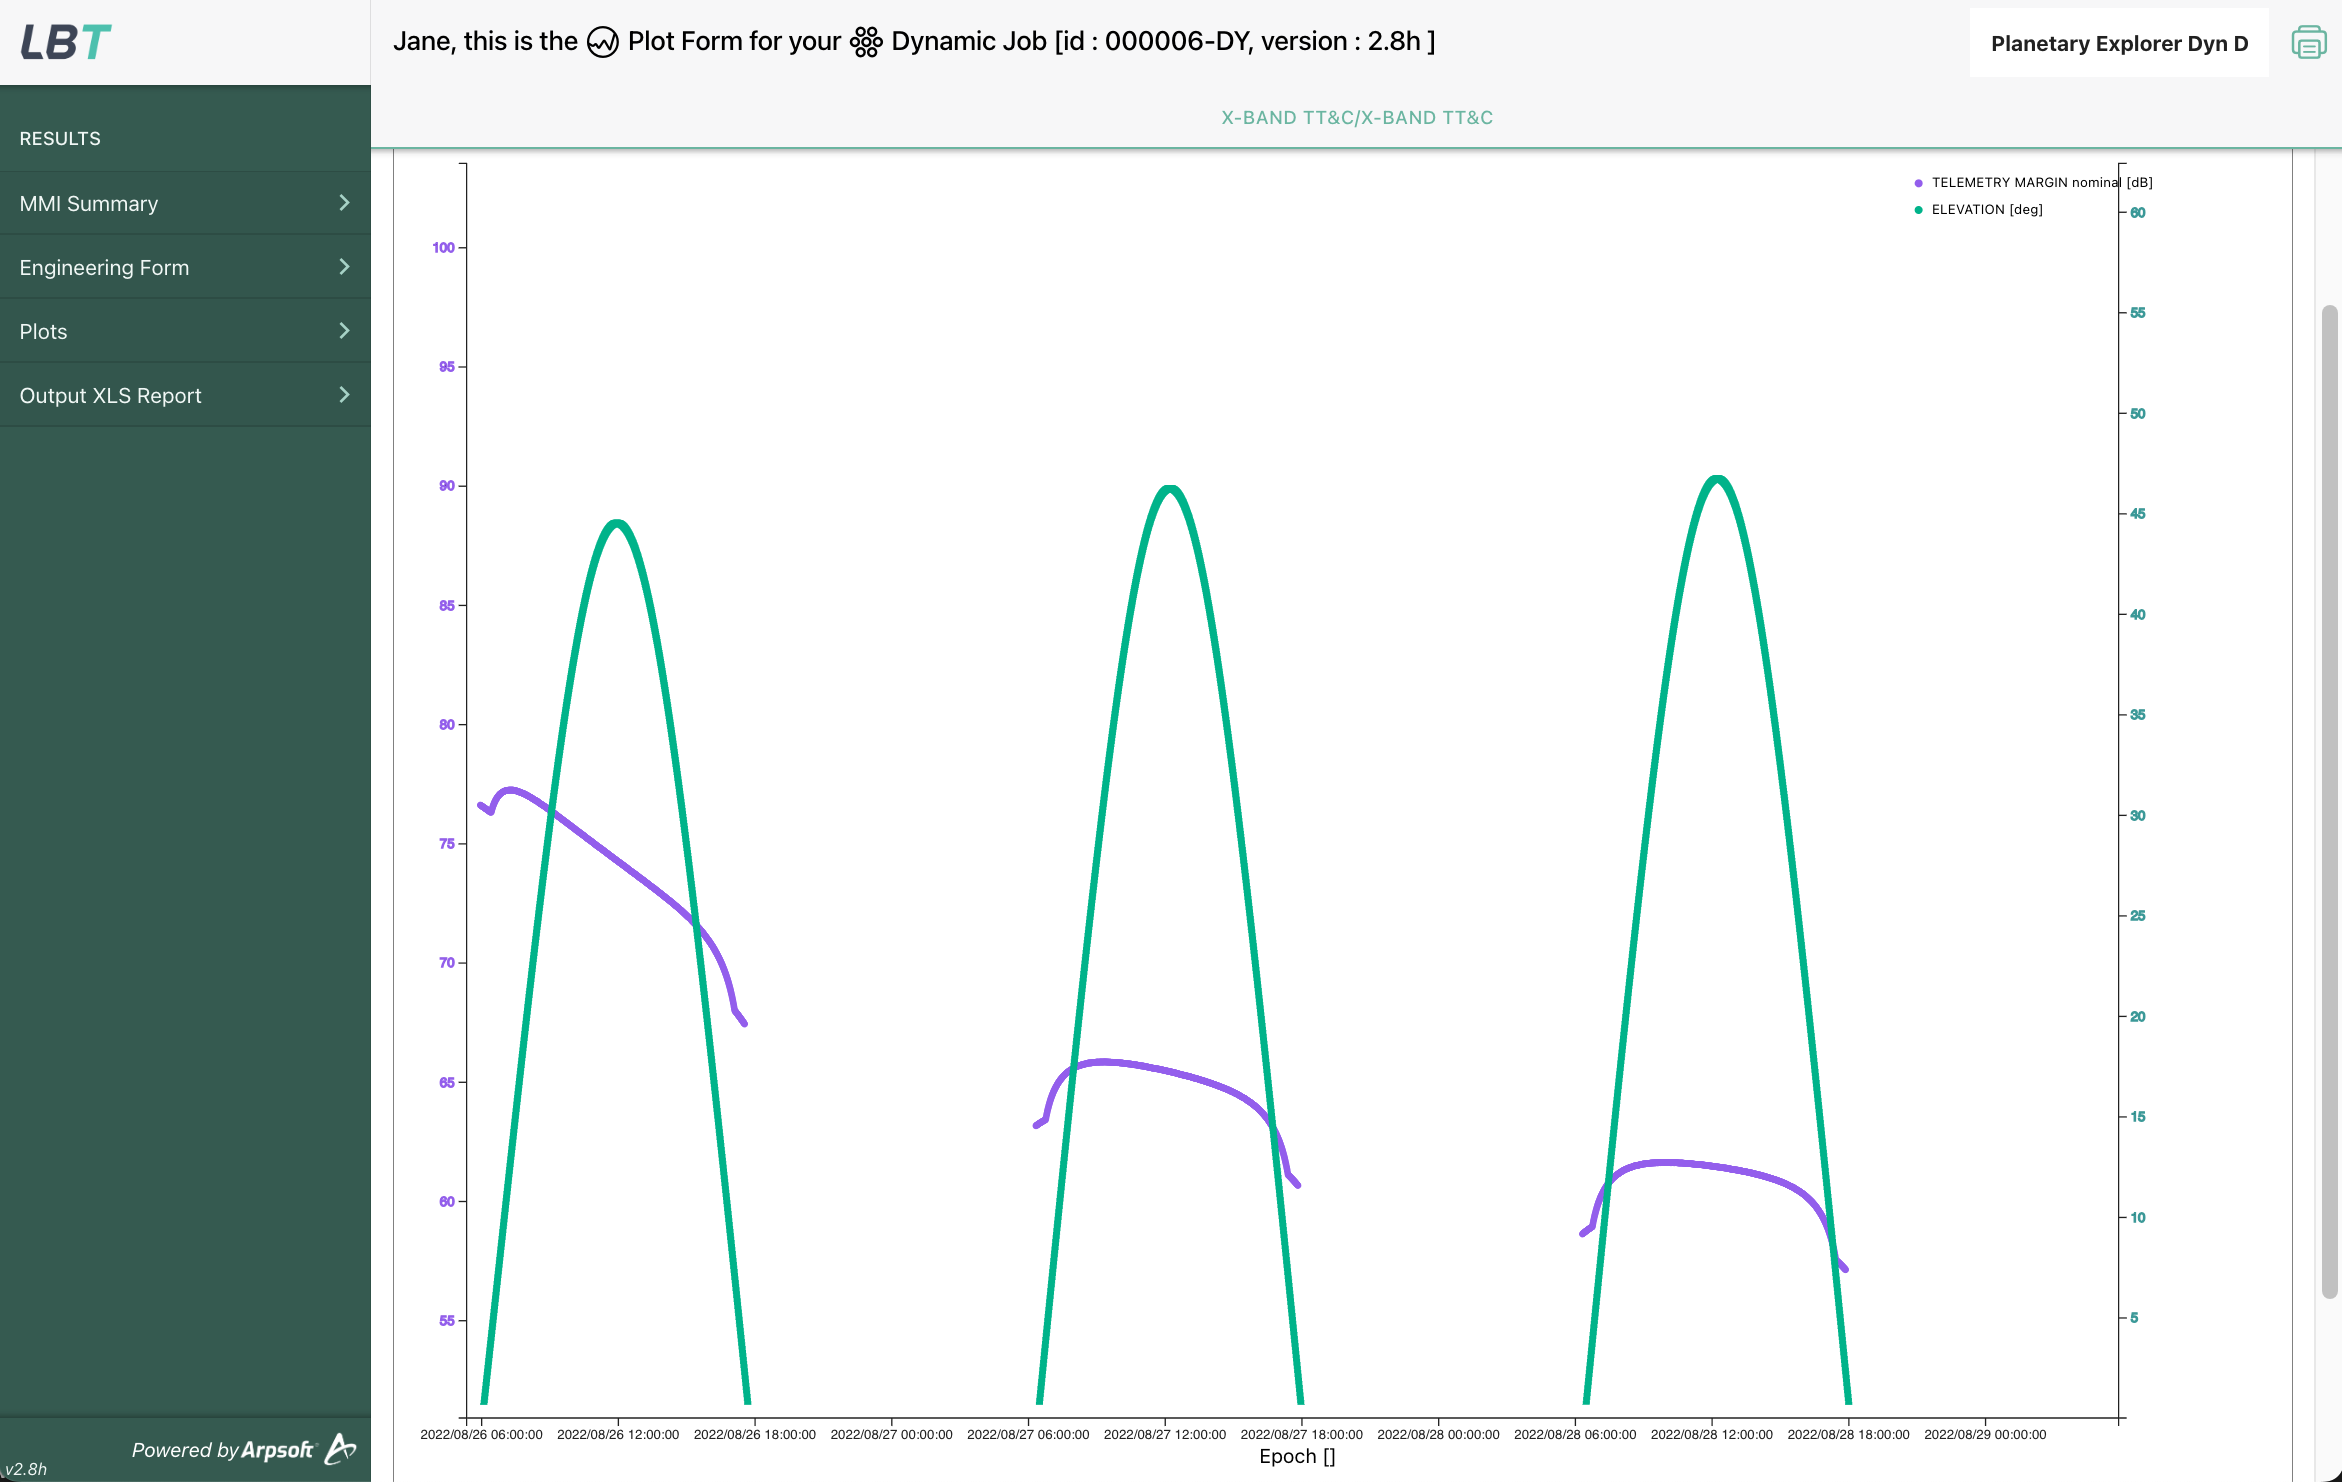Open the Powered by Arpsoft link
The image size is (2342, 1482).
(x=230, y=1449)
